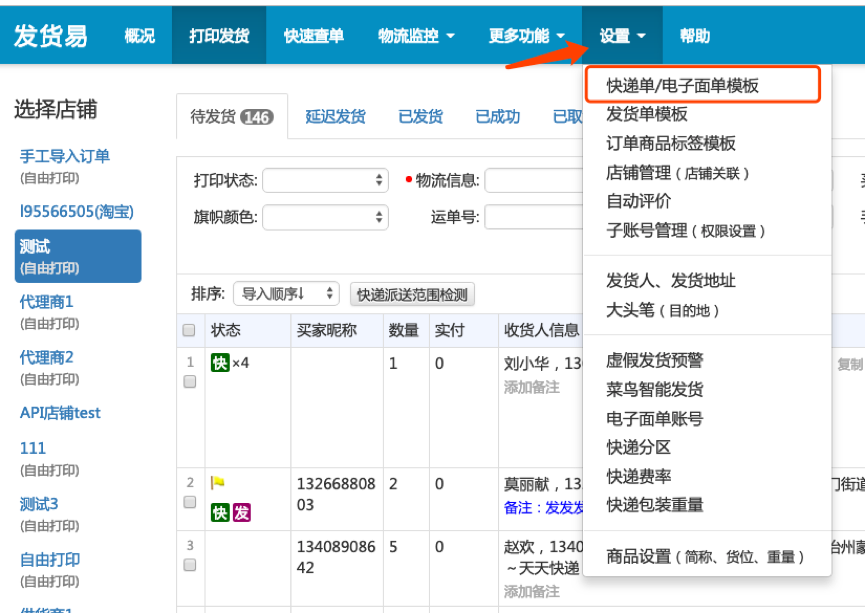Select the l95566505(淘宝) store
Image resolution: width=865 pixels, height=613 pixels.
click(77, 212)
